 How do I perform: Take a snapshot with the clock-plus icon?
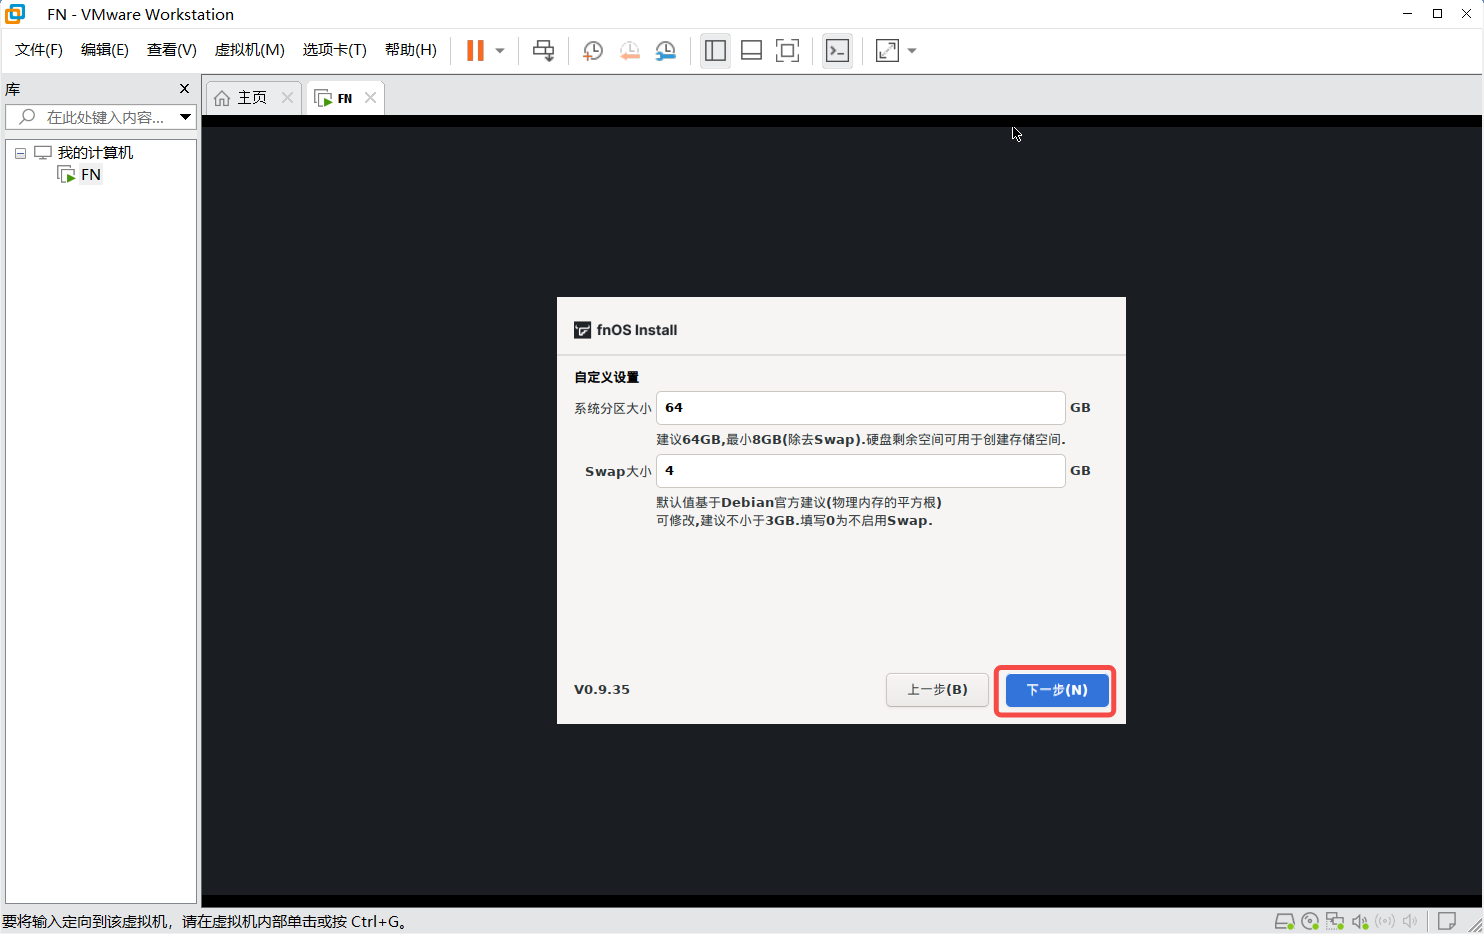pyautogui.click(x=592, y=50)
